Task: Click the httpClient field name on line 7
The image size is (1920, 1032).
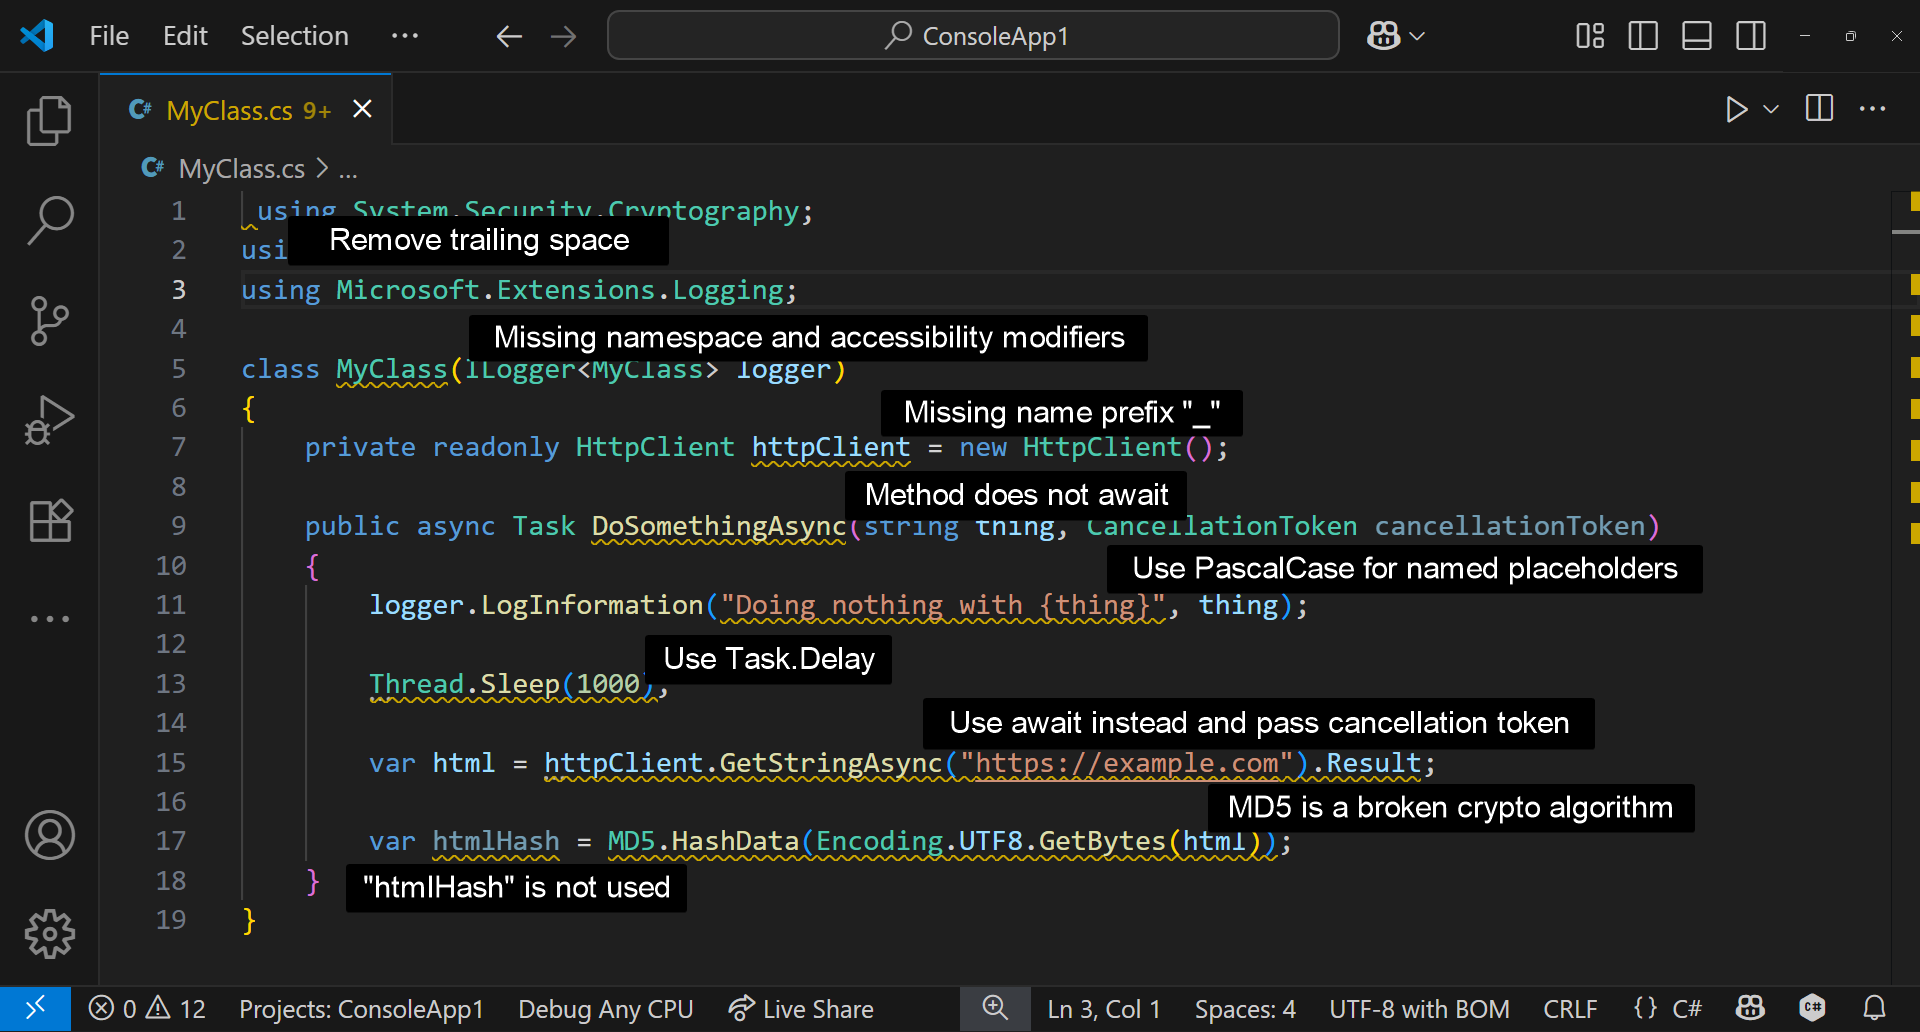Action: point(831,447)
